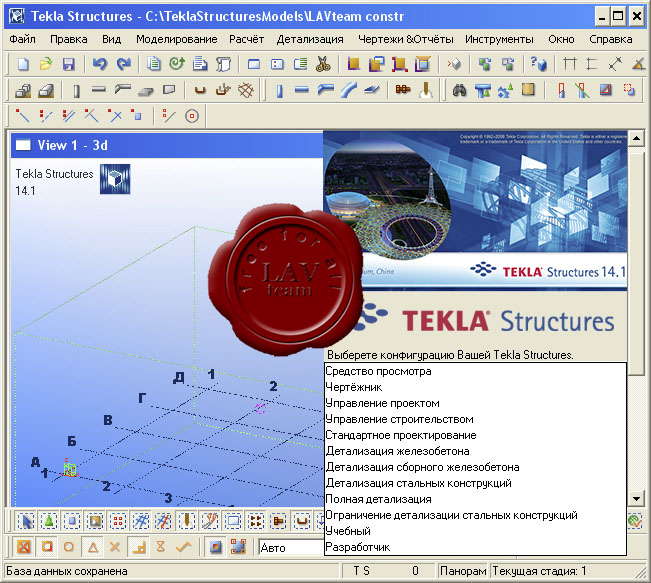Open the Инструменты menu
Image resolution: width=651 pixels, height=583 pixels.
(x=499, y=39)
